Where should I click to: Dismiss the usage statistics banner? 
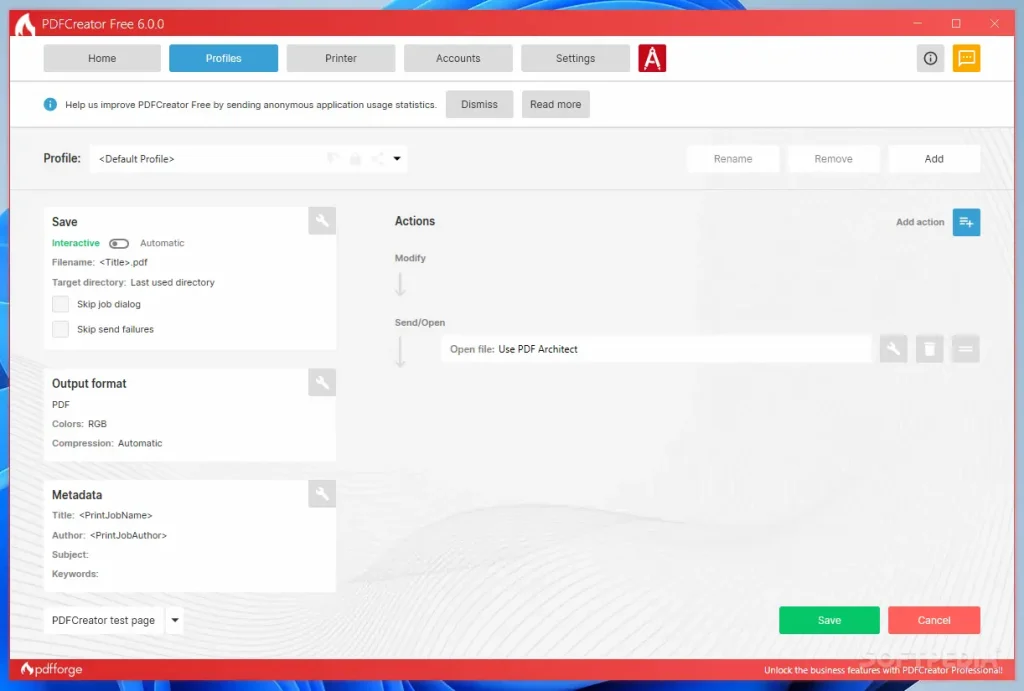click(479, 104)
